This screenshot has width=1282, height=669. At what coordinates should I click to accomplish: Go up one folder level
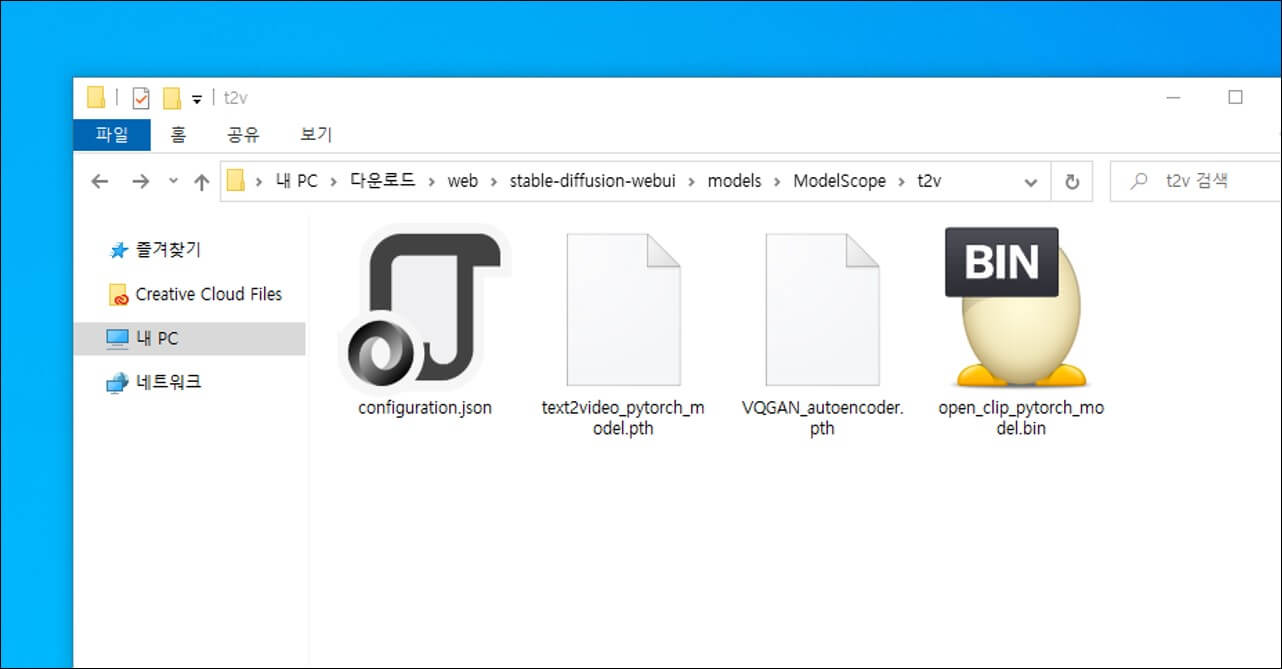(x=202, y=181)
